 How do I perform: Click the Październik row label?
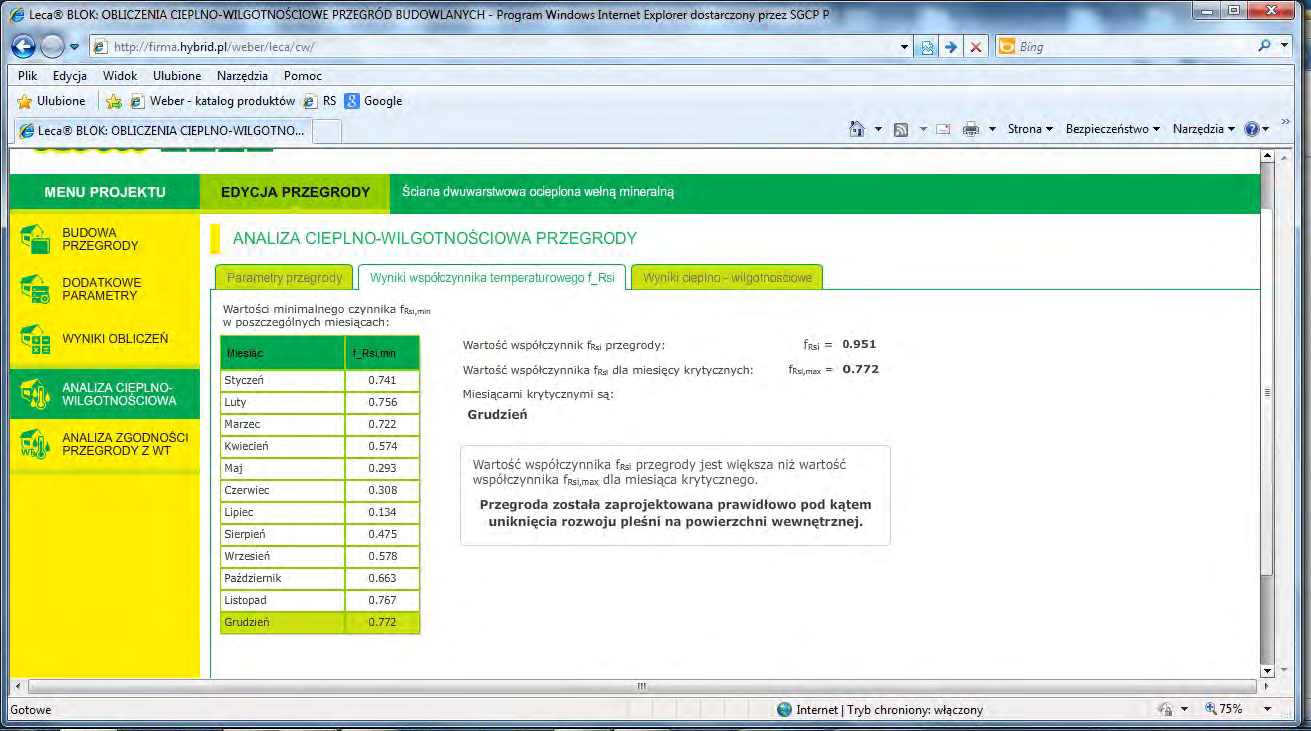click(253, 578)
